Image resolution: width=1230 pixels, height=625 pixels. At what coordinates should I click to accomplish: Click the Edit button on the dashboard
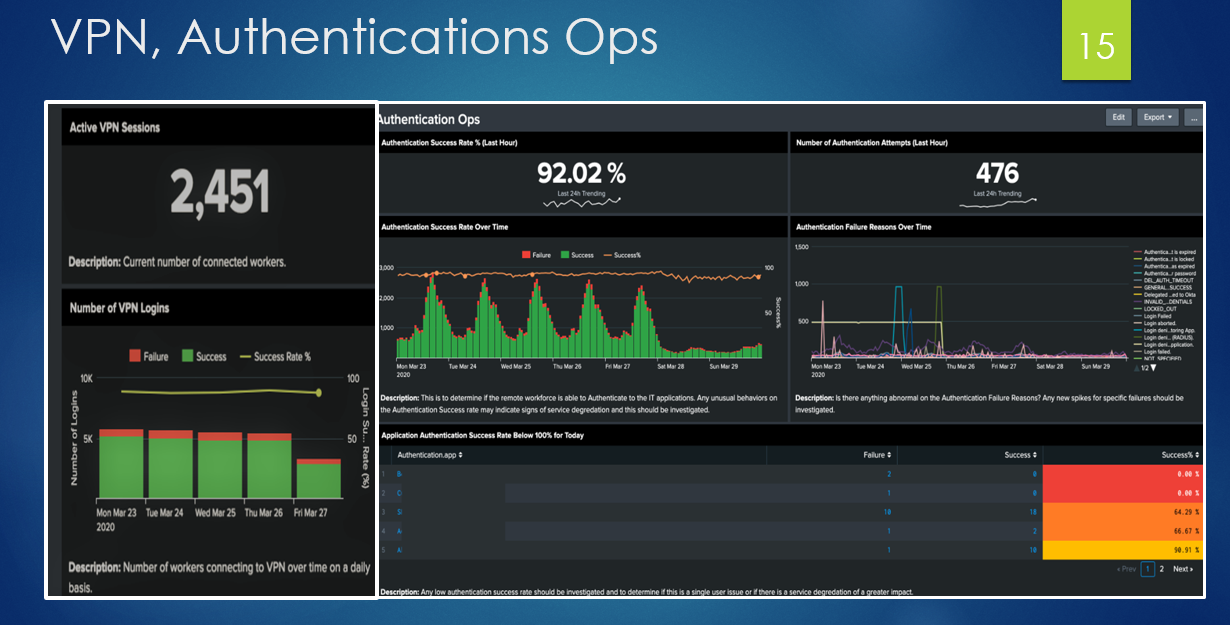point(1119,117)
